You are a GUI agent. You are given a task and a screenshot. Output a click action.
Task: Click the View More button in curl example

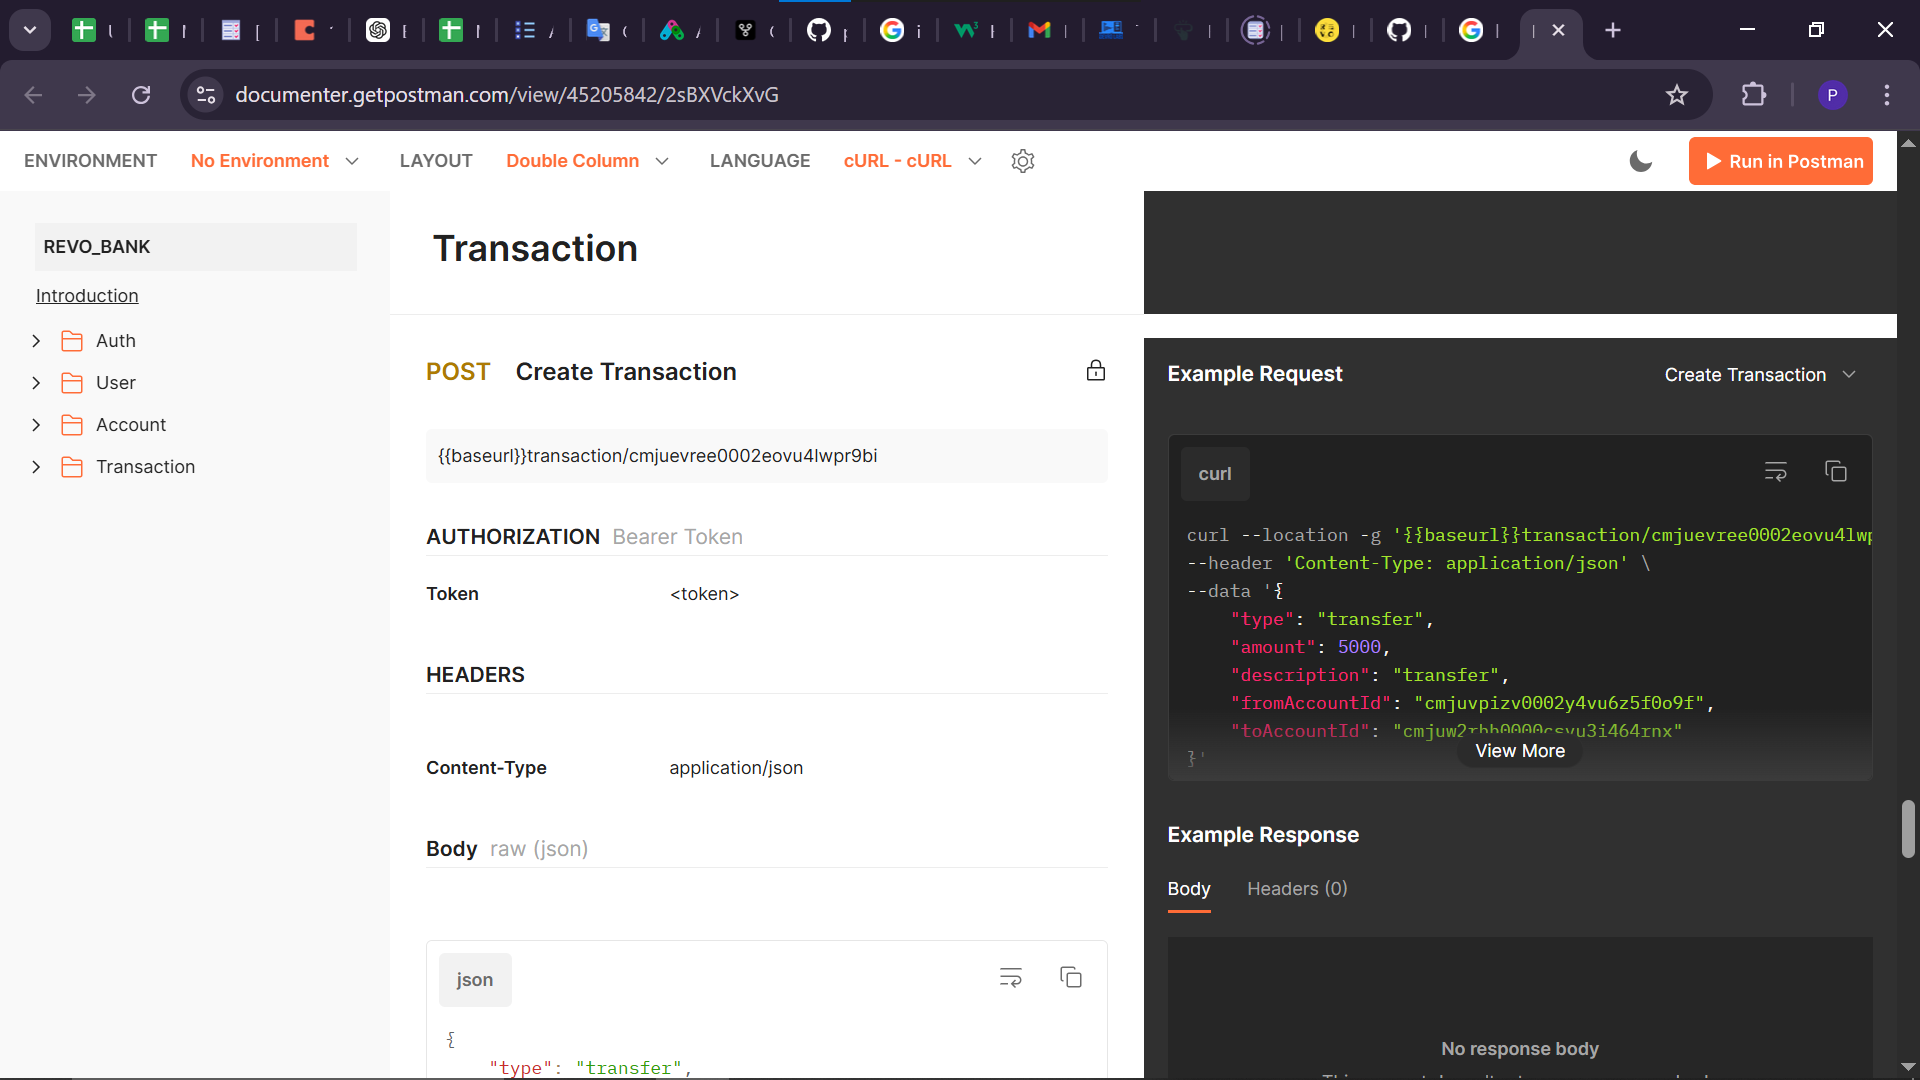1519,750
